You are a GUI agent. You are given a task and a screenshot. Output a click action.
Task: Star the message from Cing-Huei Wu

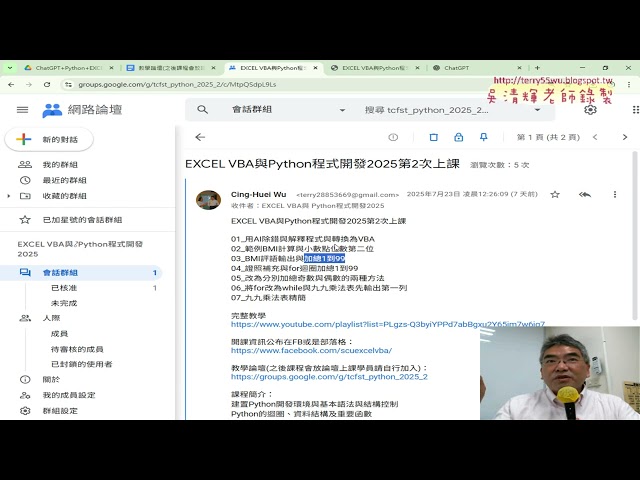tap(555, 195)
